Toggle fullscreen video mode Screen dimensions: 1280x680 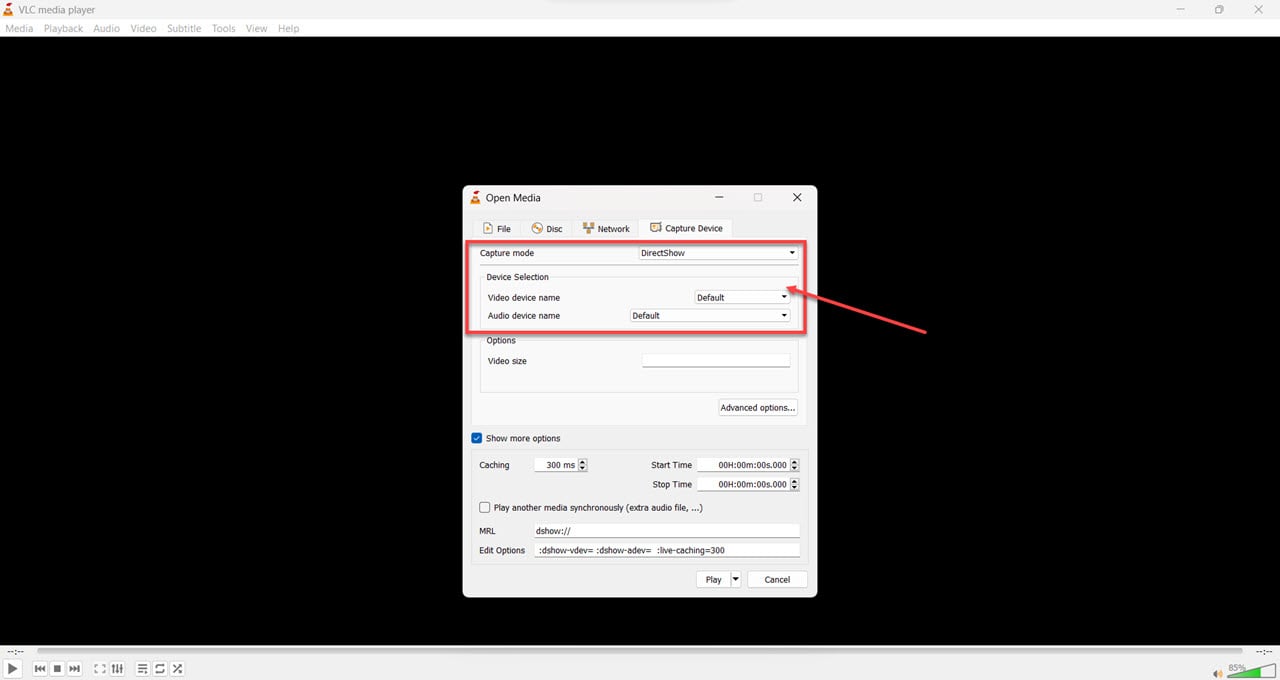tap(100, 668)
